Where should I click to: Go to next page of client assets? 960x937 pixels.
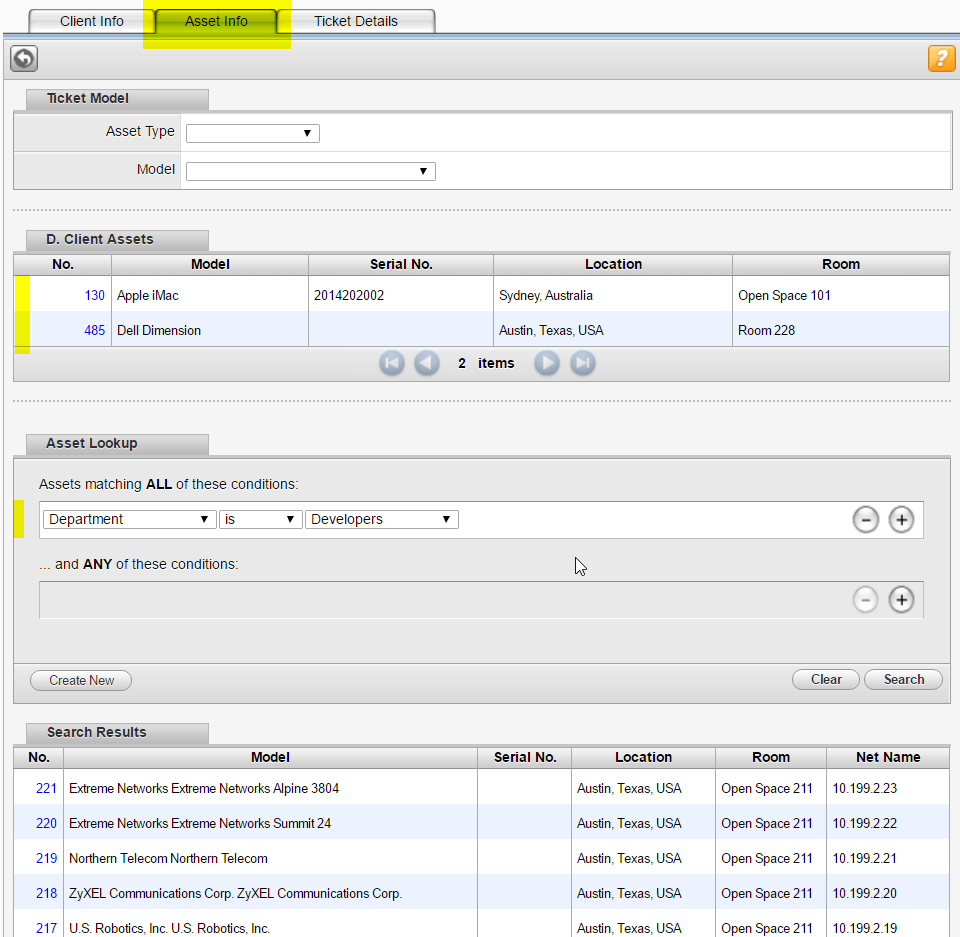pos(546,363)
